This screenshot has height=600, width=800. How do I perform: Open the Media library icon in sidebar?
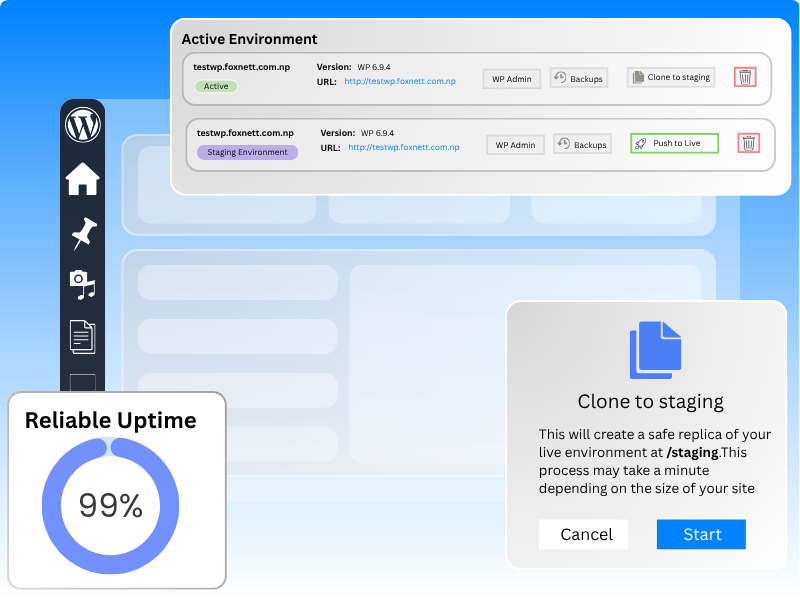[x=82, y=283]
